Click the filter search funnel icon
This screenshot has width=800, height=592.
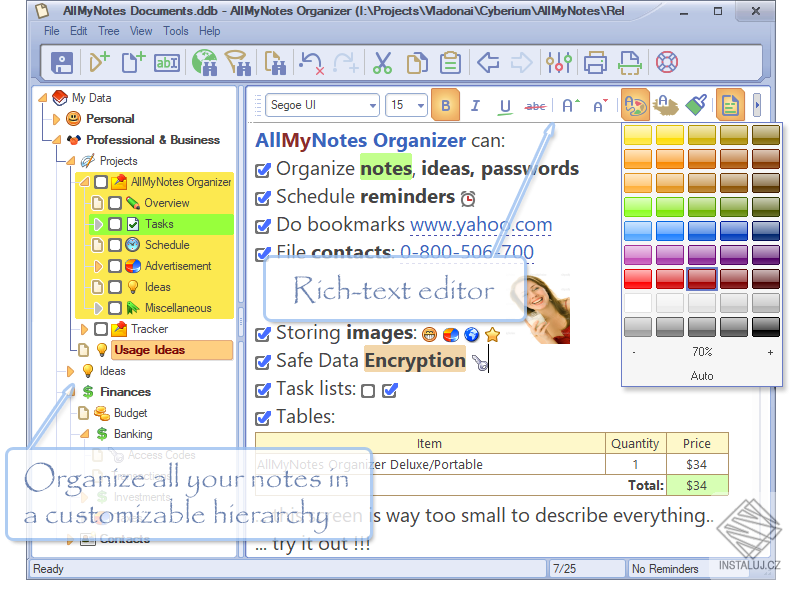238,63
